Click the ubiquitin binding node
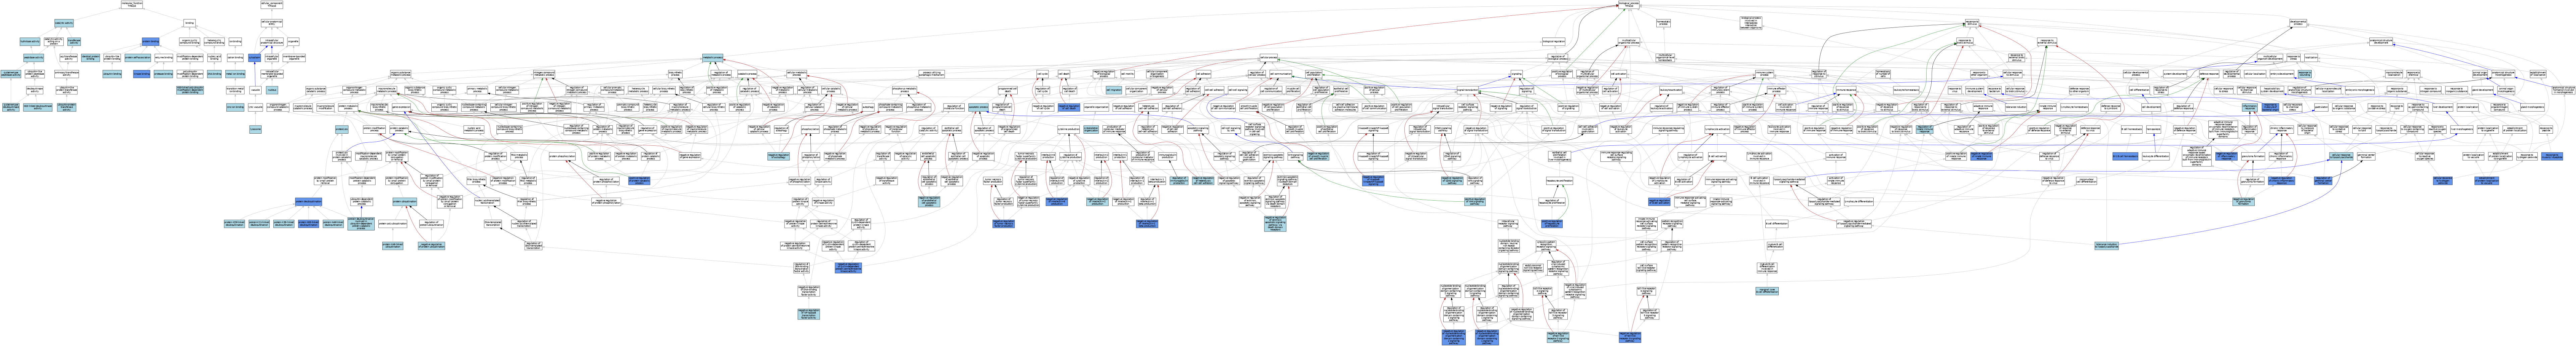This screenshot has height=346, width=2576. (112, 74)
